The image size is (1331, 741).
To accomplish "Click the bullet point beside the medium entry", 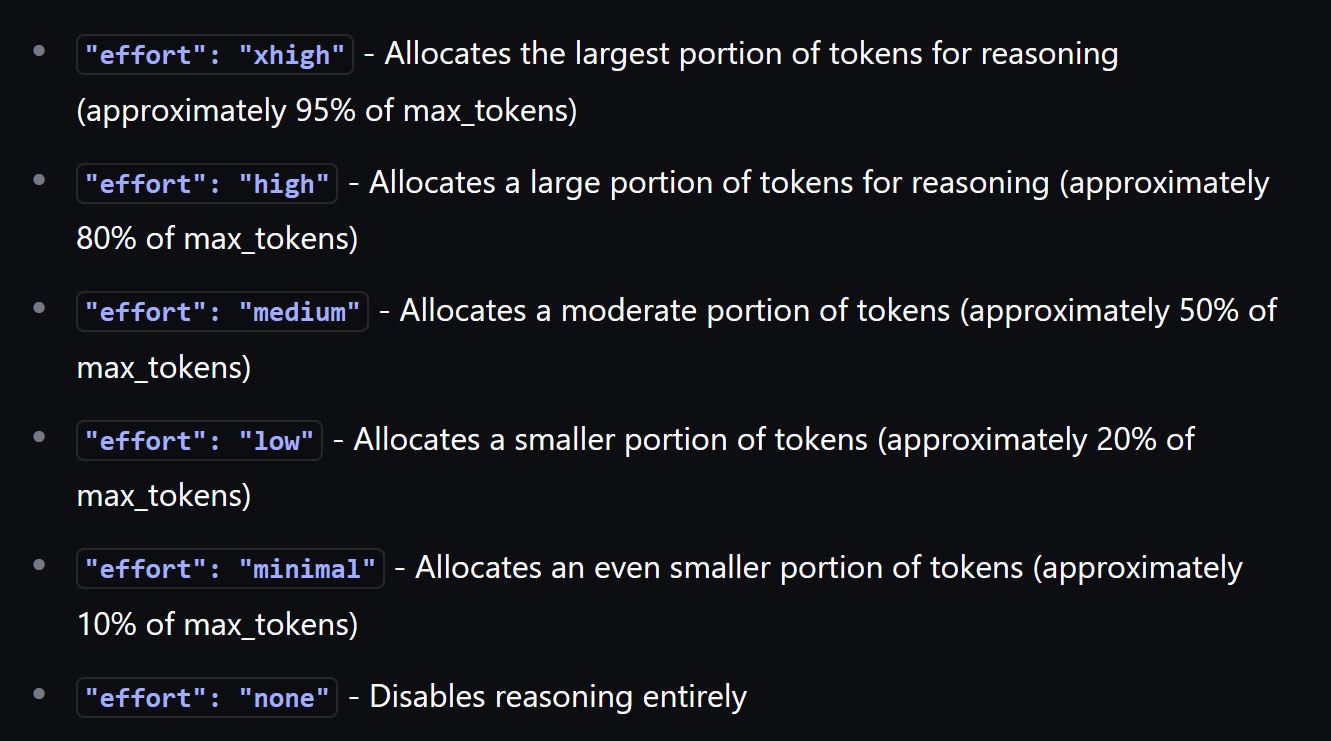I will [39, 307].
